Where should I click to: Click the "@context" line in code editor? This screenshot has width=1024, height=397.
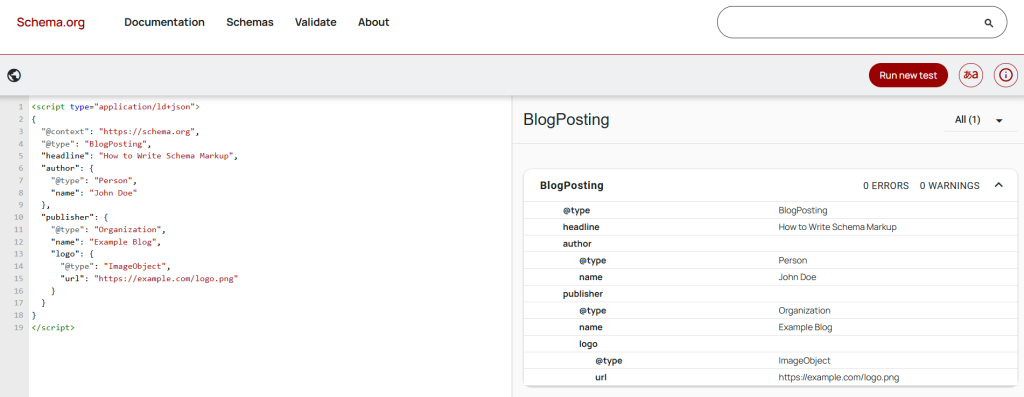pyautogui.click(x=120, y=131)
